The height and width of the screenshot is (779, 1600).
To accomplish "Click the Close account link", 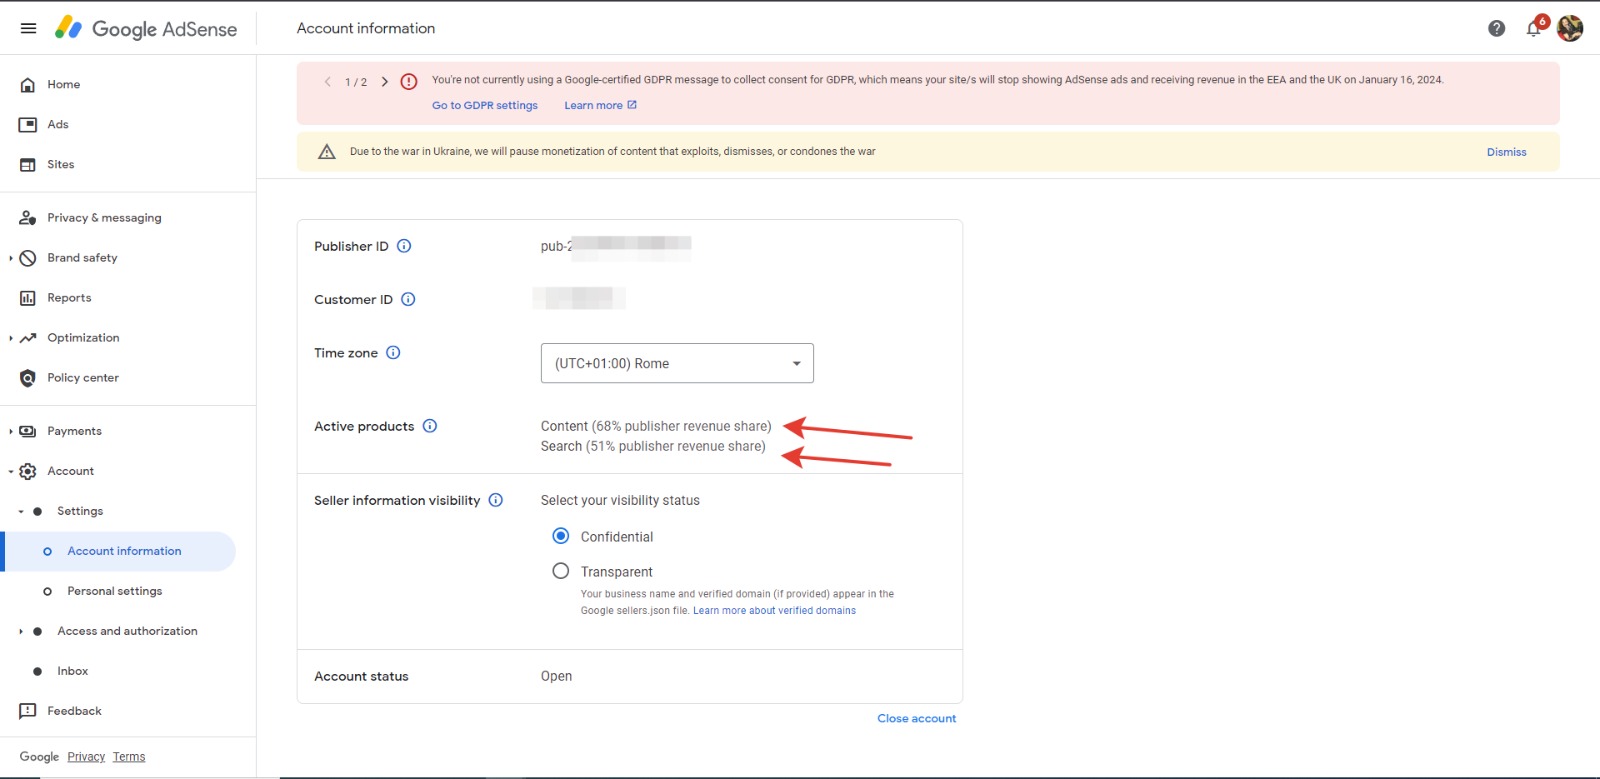I will point(917,718).
